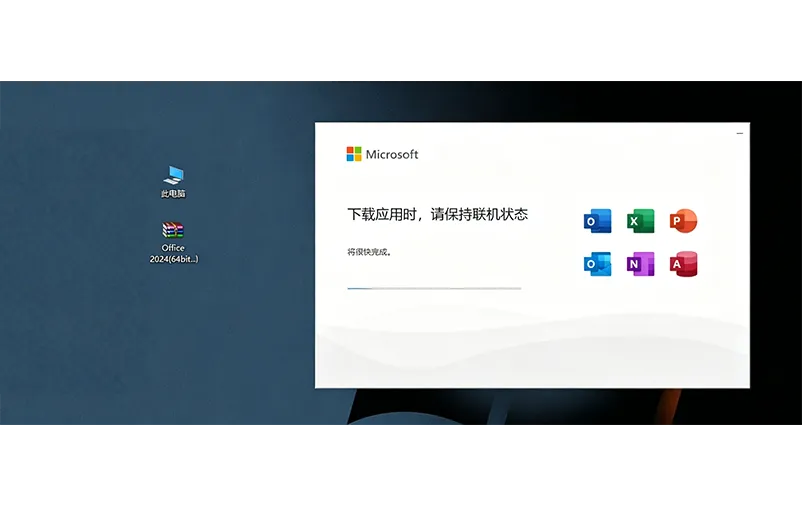Click the Outlook icon in the top row
Screen dimensions: 802x506
(x=597, y=221)
